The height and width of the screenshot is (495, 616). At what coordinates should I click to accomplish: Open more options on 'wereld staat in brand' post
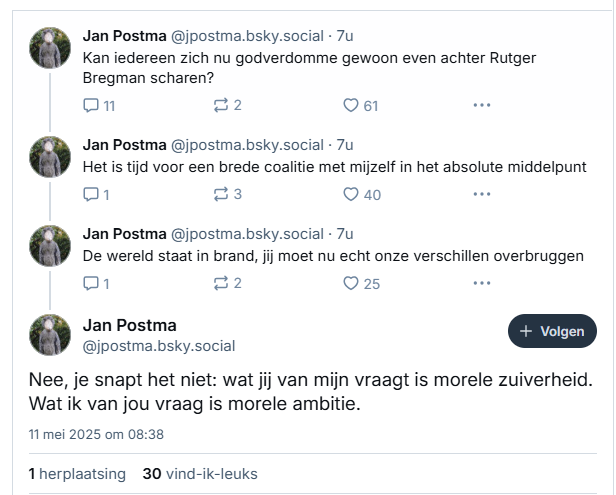click(x=482, y=283)
